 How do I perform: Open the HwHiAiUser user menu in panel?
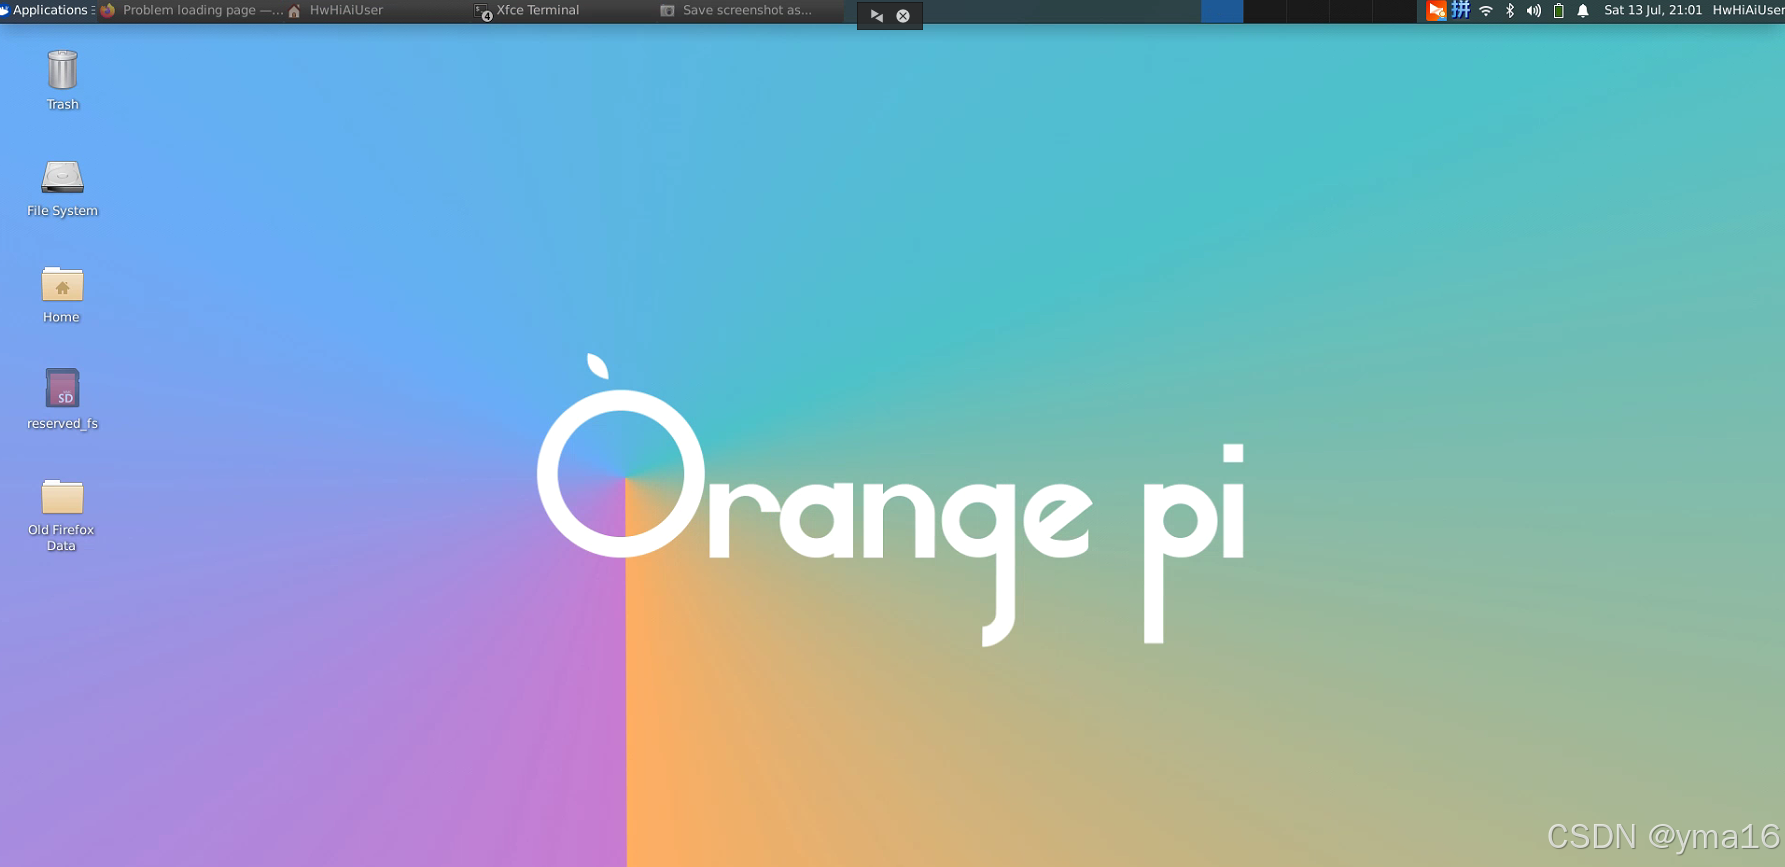pos(1748,10)
